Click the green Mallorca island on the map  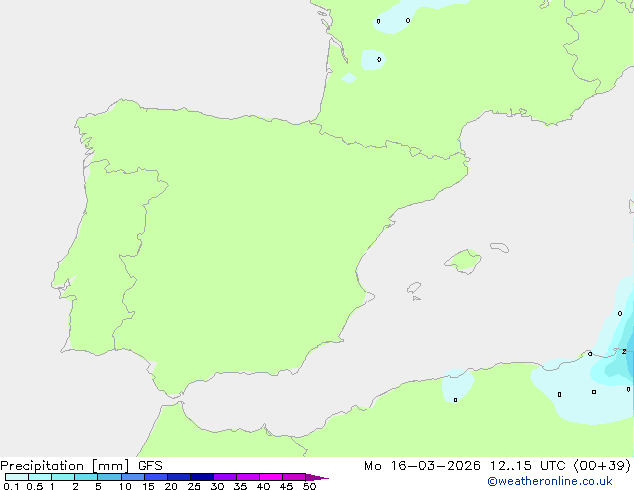tap(464, 261)
